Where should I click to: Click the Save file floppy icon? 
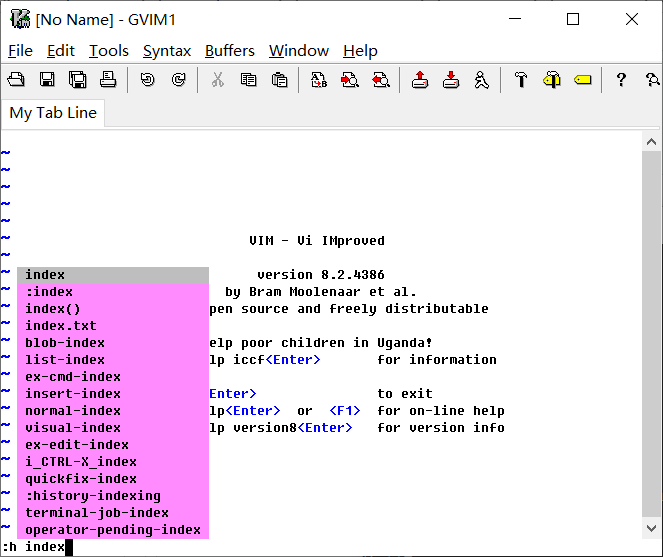(x=47, y=80)
